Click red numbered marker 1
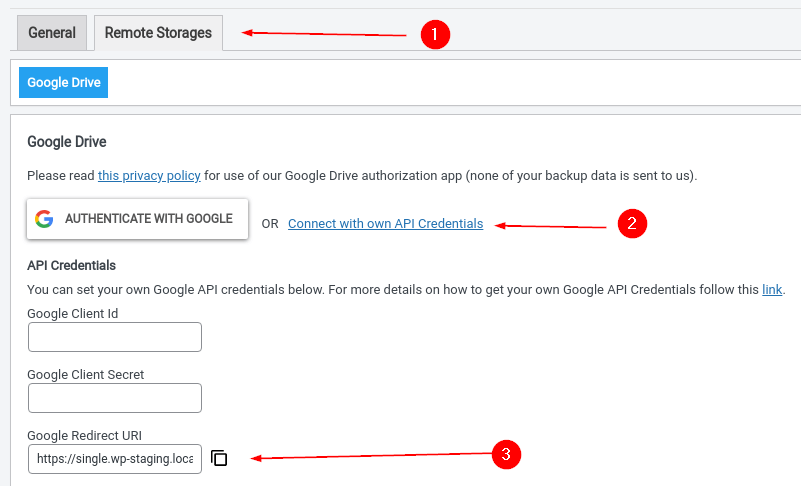The height and width of the screenshot is (486, 801). pyautogui.click(x=435, y=35)
